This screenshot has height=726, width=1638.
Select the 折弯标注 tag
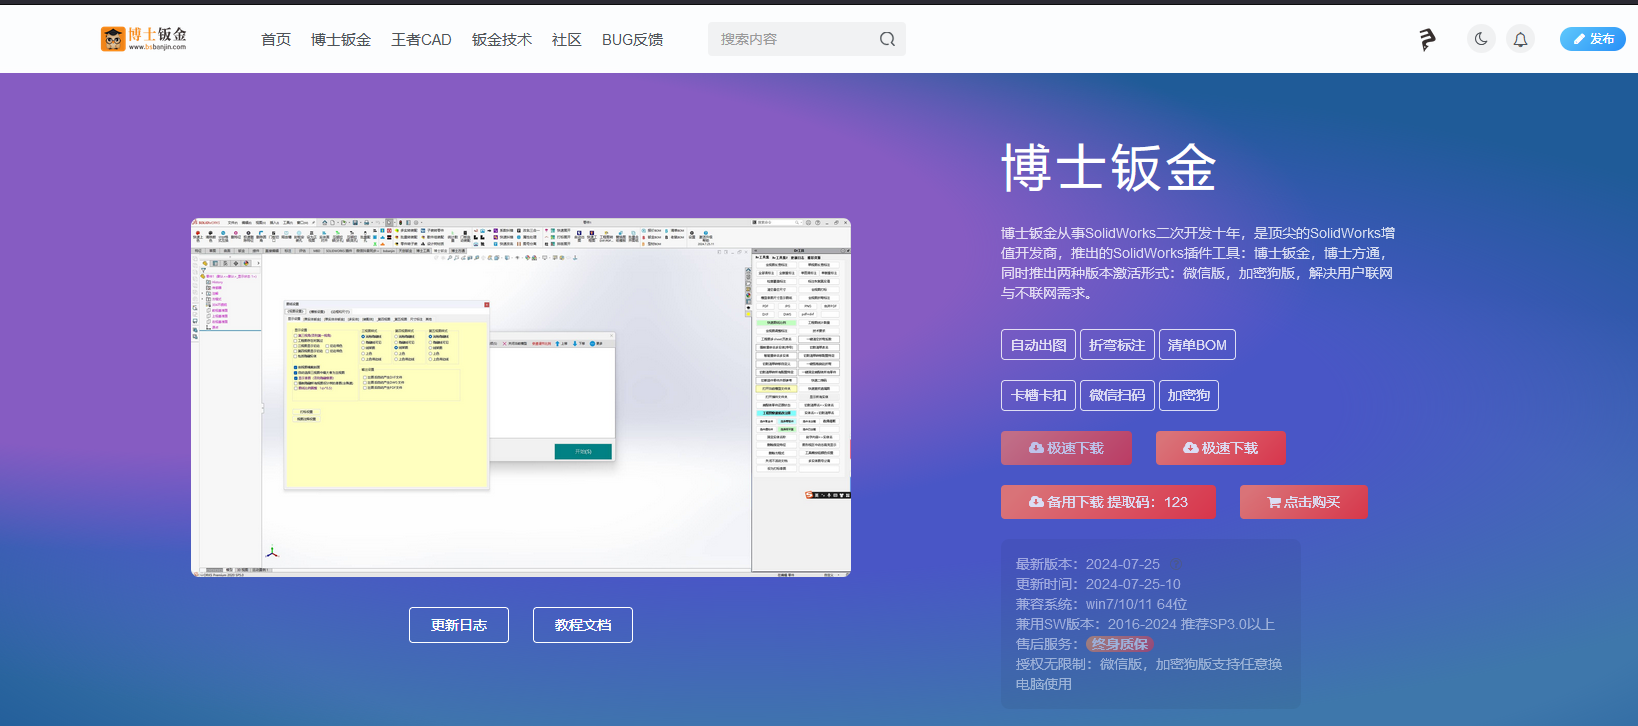pos(1117,345)
